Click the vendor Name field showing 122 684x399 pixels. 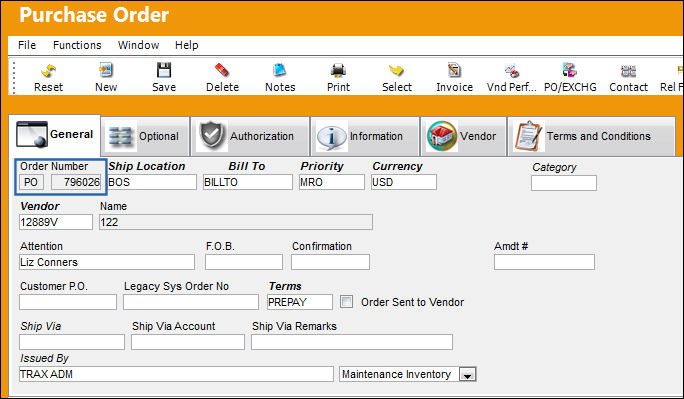point(236,222)
